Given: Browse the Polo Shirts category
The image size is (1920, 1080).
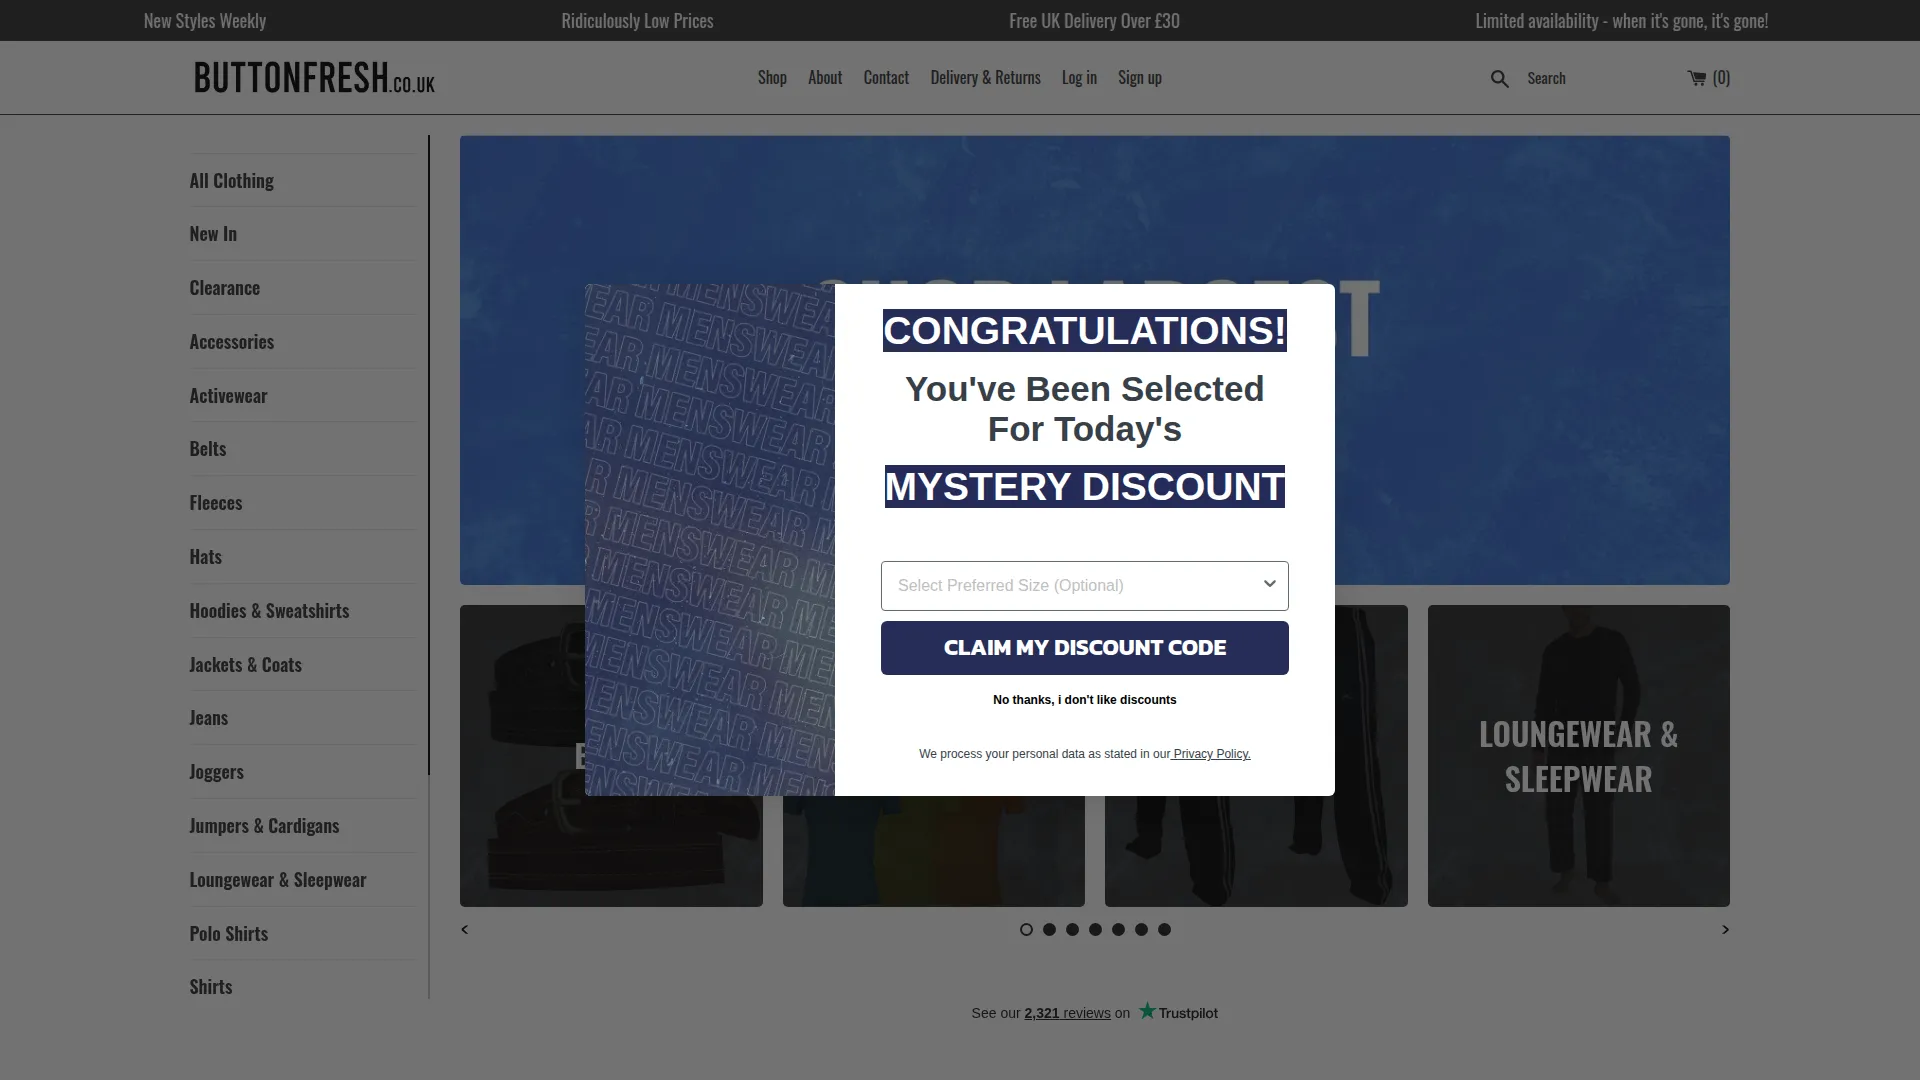Looking at the screenshot, I should point(228,934).
